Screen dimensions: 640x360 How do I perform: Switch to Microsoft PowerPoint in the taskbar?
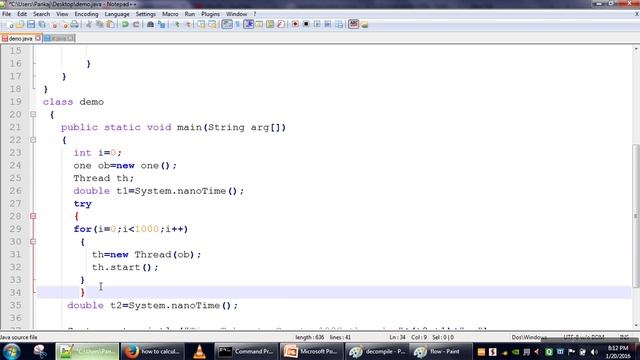click(311, 351)
